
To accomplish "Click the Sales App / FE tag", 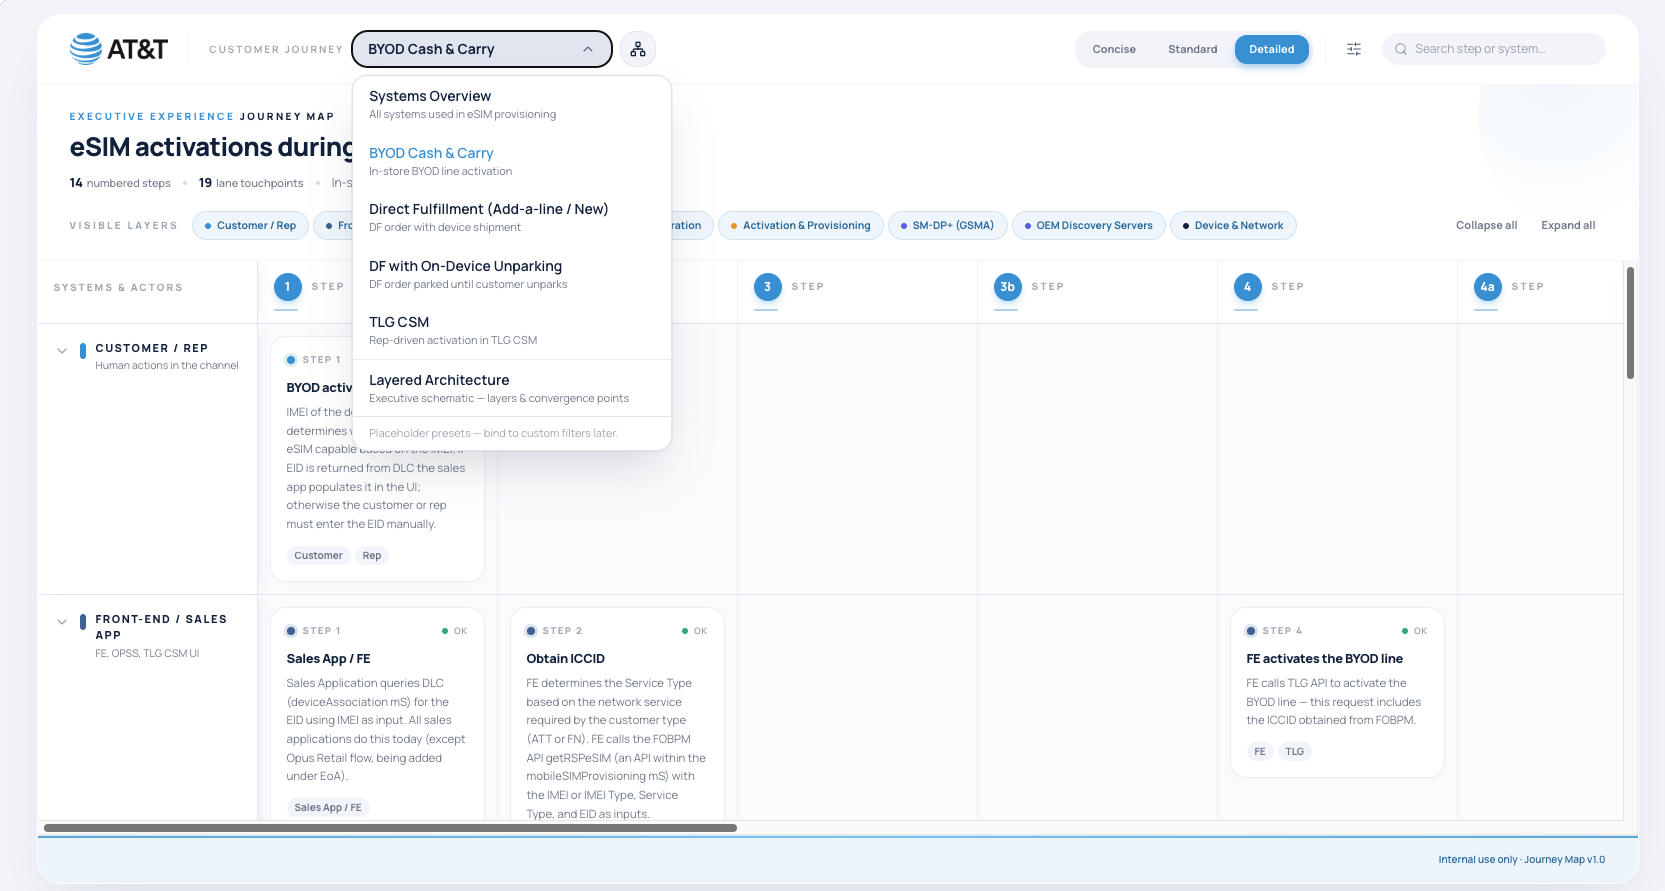I will pos(328,808).
